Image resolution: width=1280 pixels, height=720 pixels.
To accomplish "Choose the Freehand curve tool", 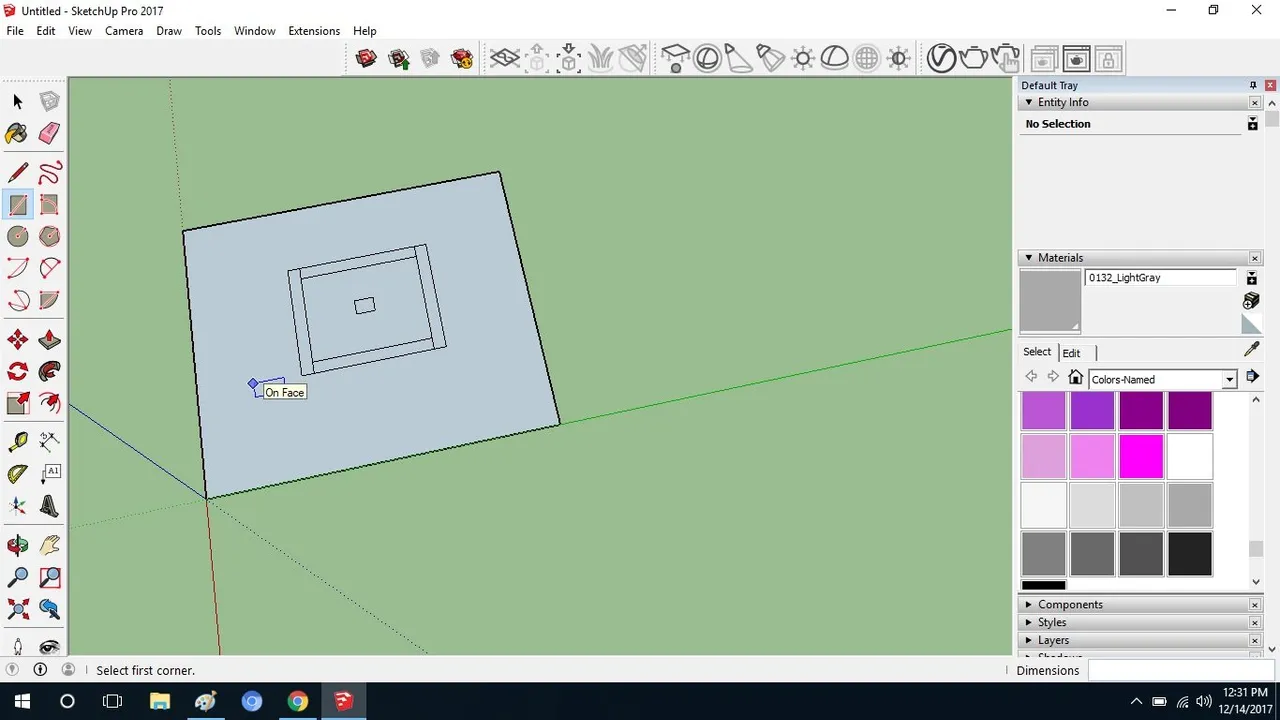I will [49, 172].
